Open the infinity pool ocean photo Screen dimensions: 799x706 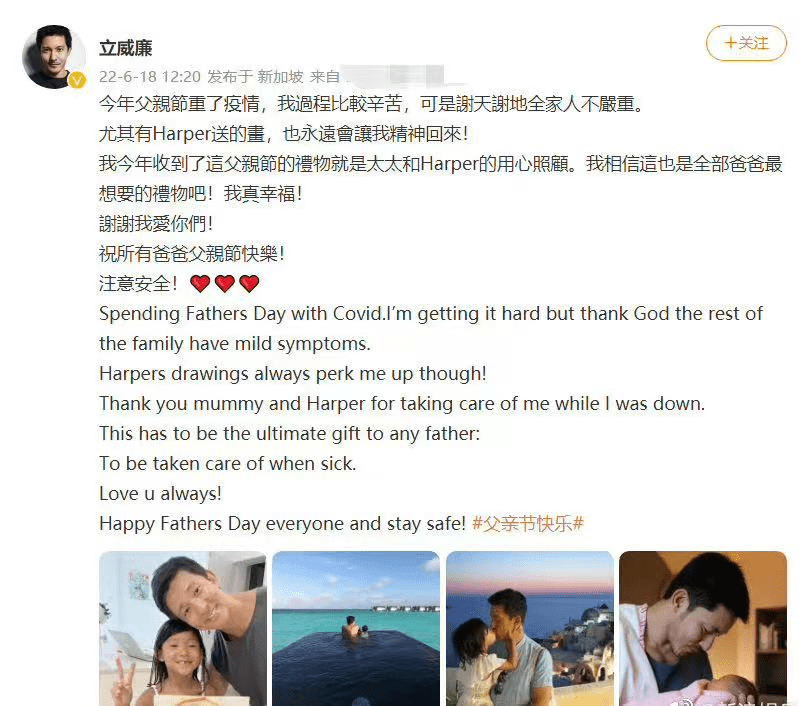(x=356, y=628)
